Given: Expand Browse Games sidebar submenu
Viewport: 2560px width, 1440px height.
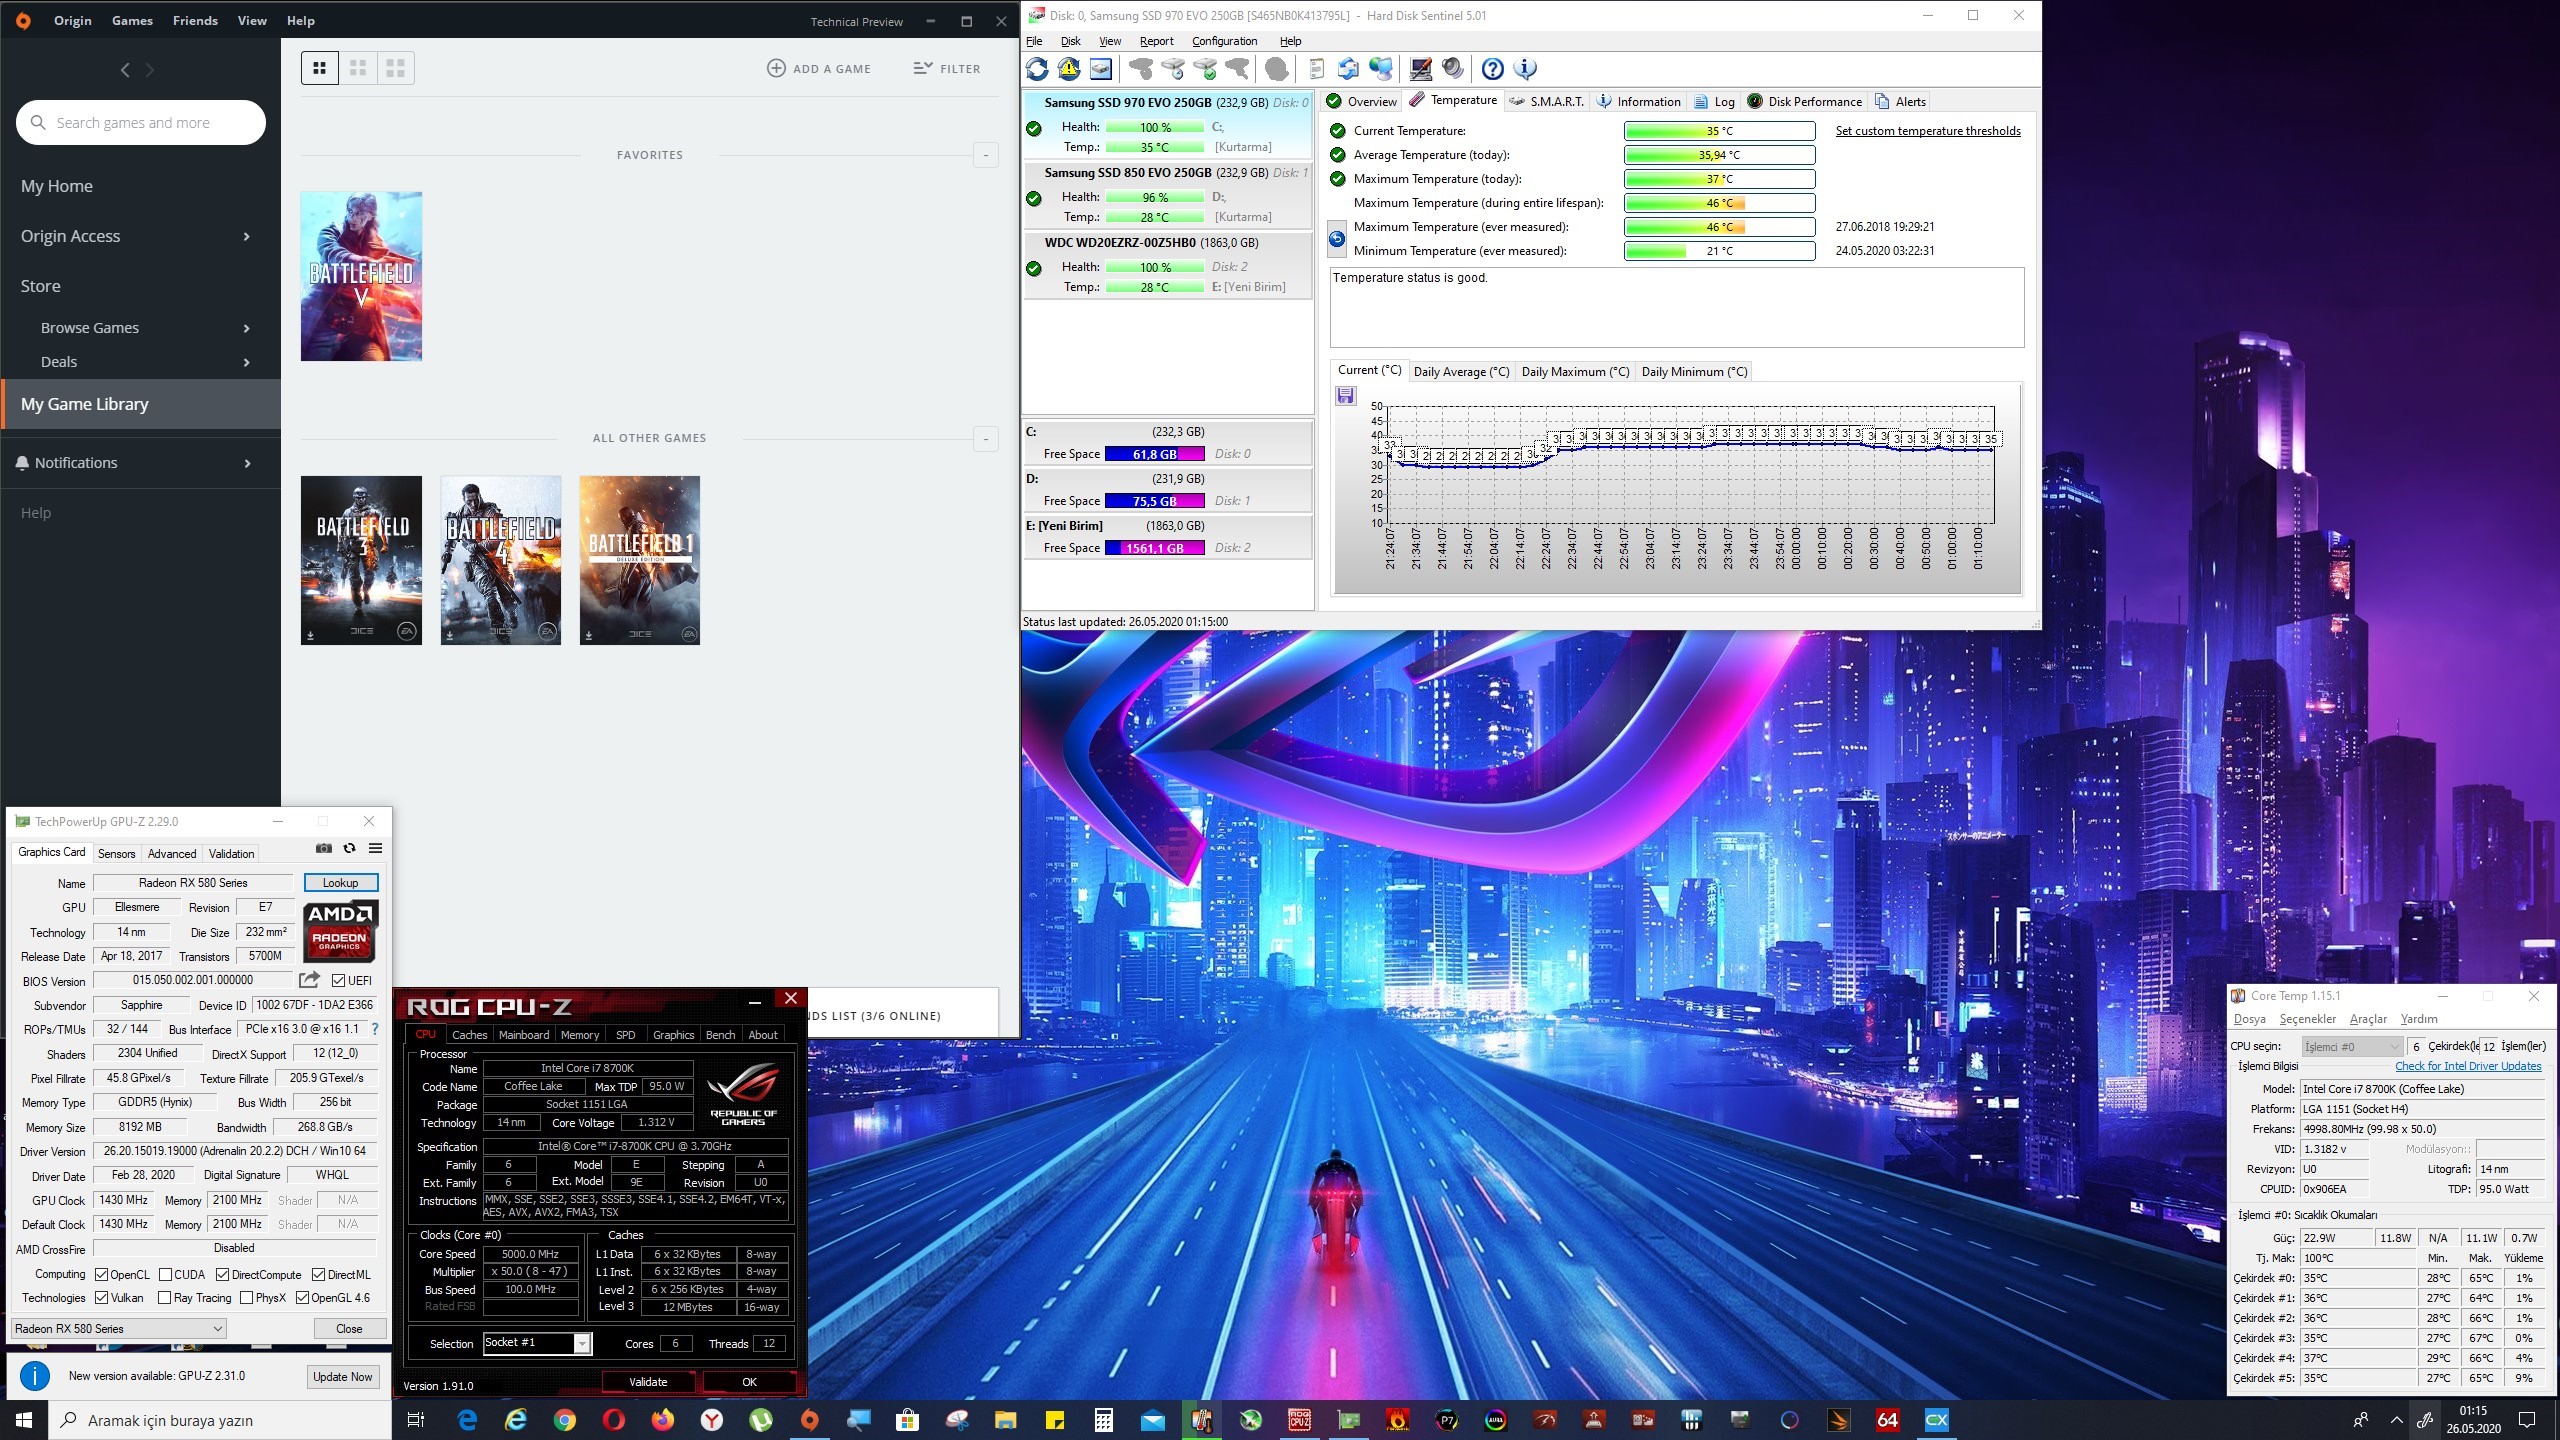Looking at the screenshot, I should (x=246, y=329).
